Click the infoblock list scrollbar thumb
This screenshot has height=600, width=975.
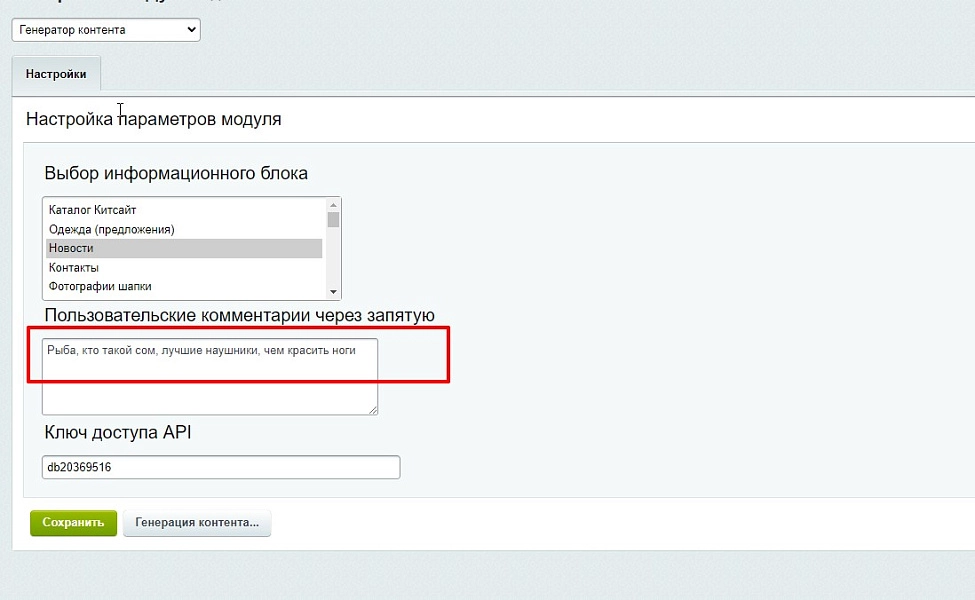(x=333, y=219)
